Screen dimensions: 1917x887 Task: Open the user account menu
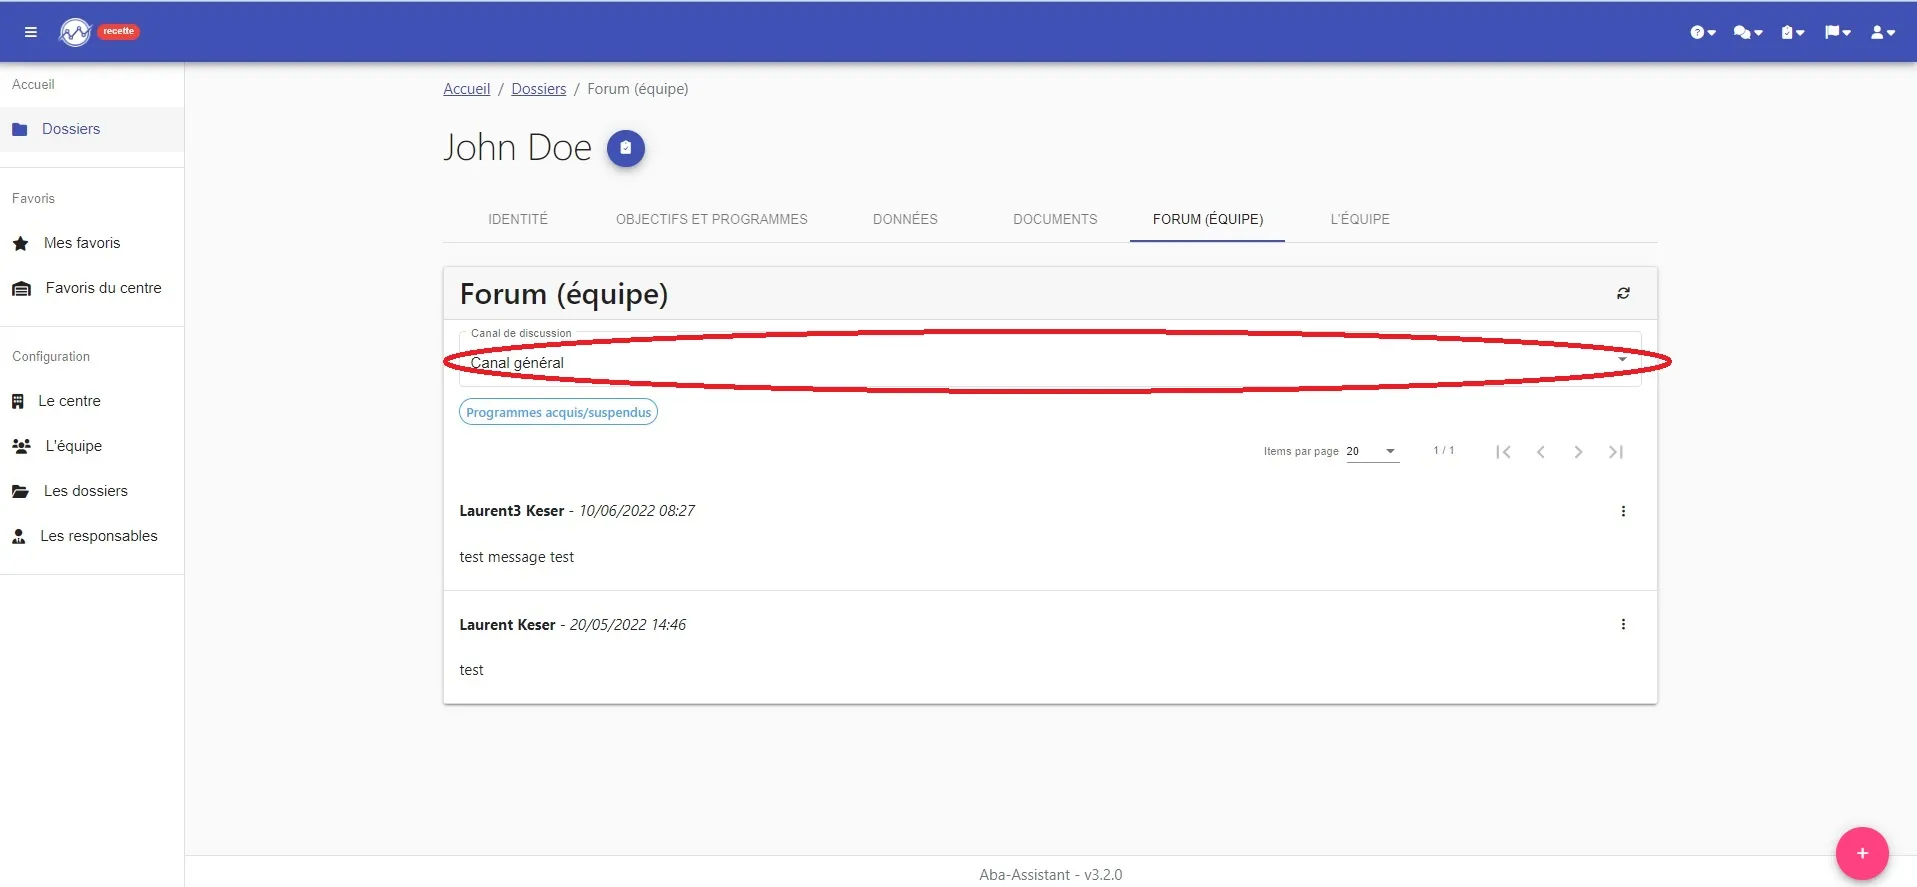[1883, 32]
